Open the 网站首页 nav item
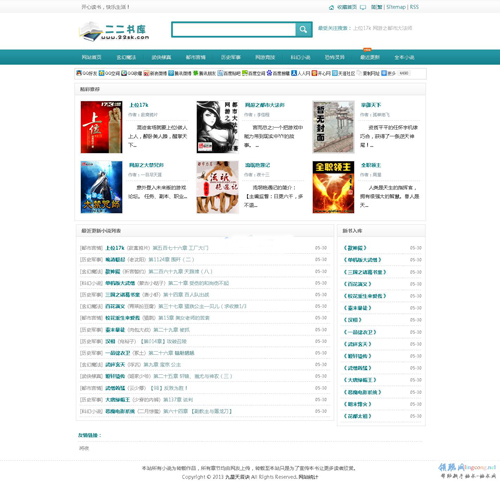Viewport: 500px width, 484px height. (x=91, y=57)
